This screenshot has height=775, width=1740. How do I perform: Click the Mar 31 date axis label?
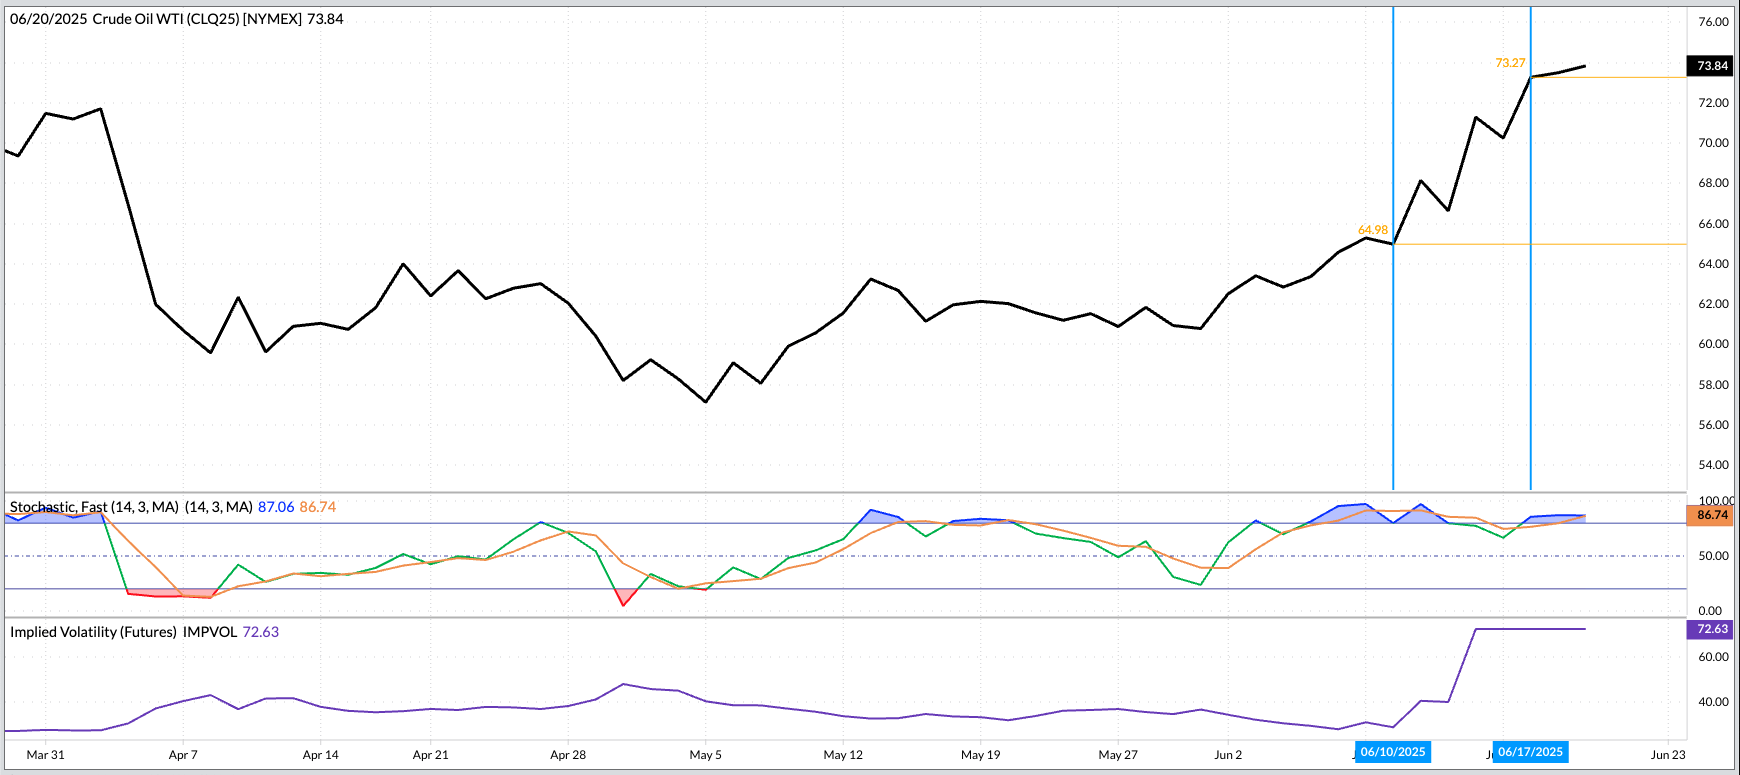pos(45,755)
